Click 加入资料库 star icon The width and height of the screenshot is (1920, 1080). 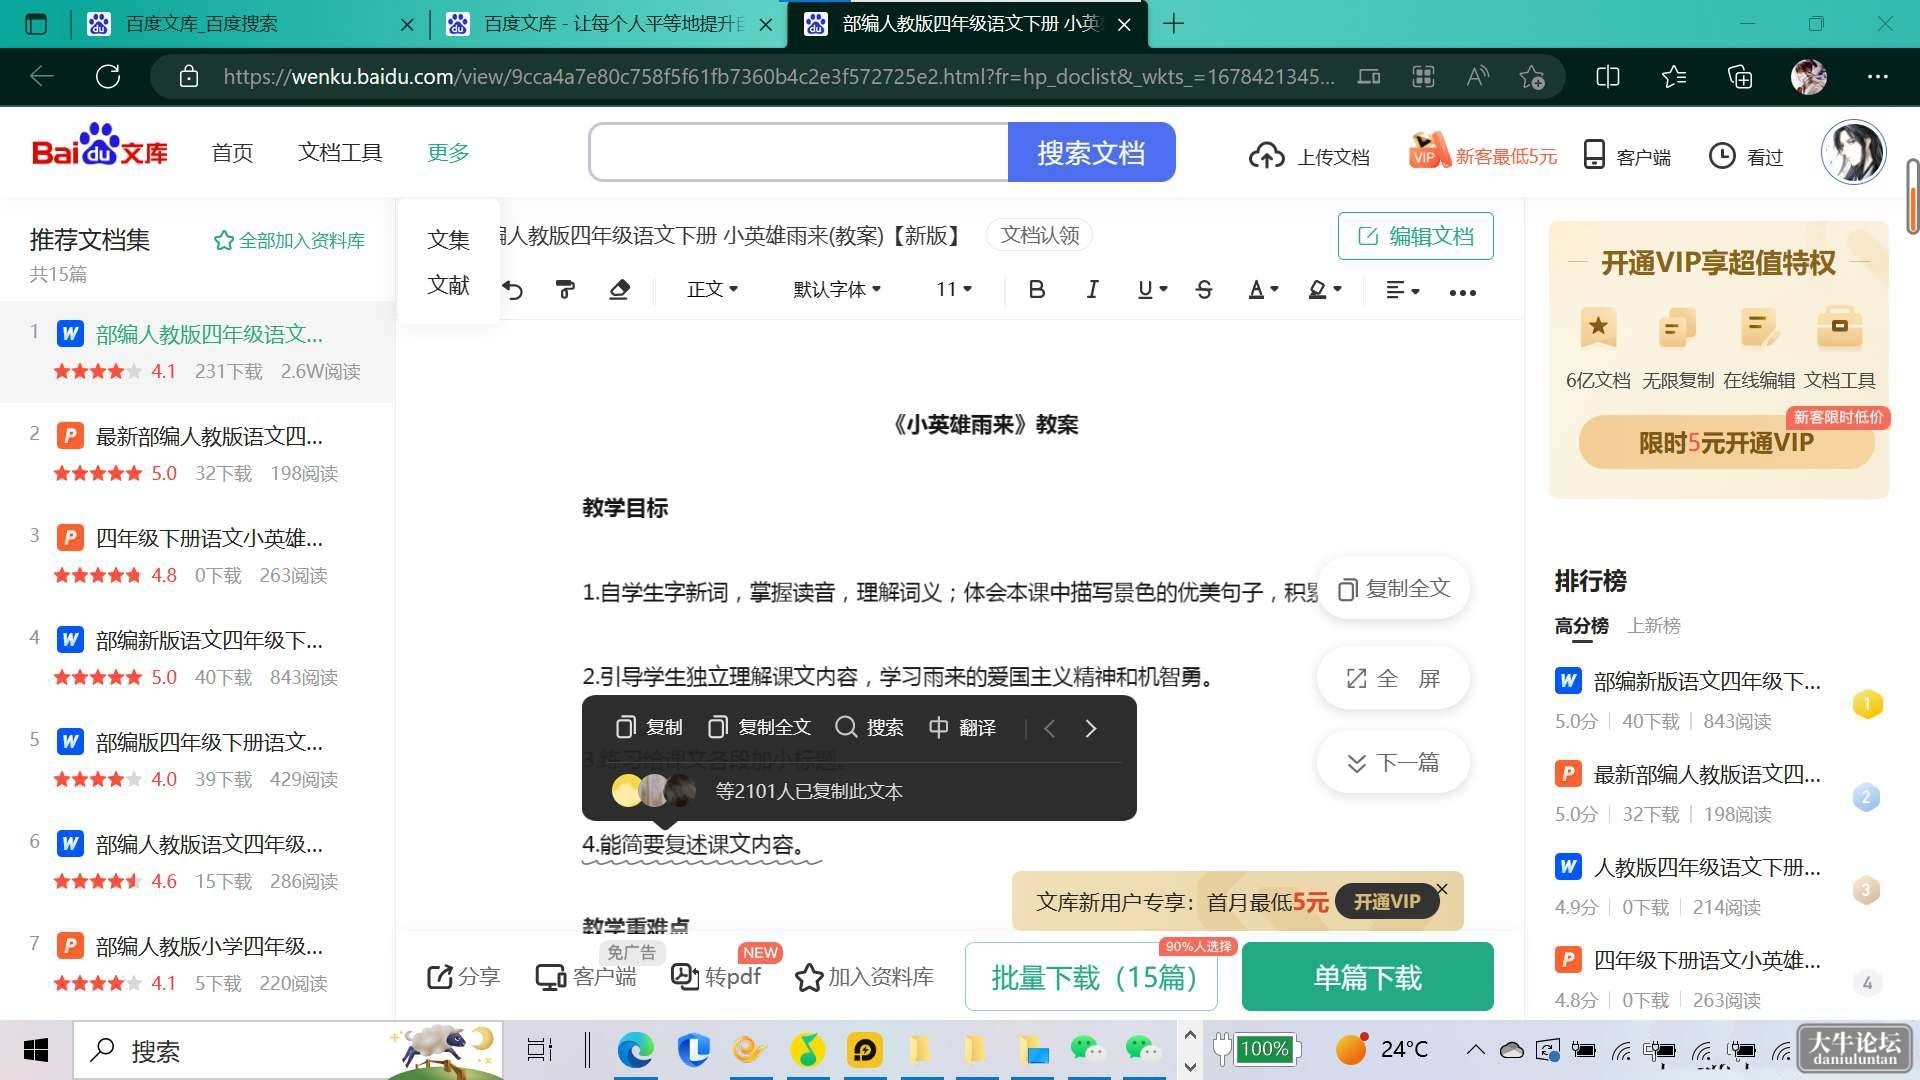pyautogui.click(x=809, y=977)
